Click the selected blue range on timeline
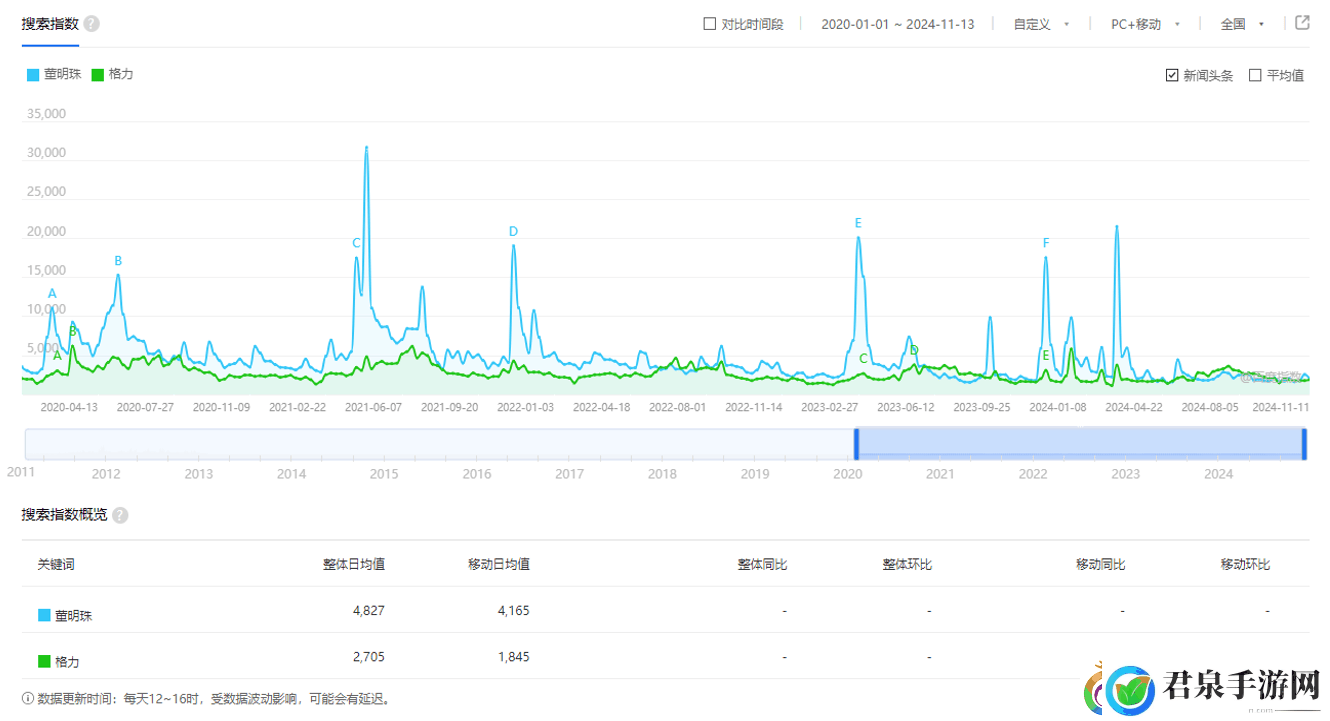The height and width of the screenshot is (721, 1330). (1080, 444)
